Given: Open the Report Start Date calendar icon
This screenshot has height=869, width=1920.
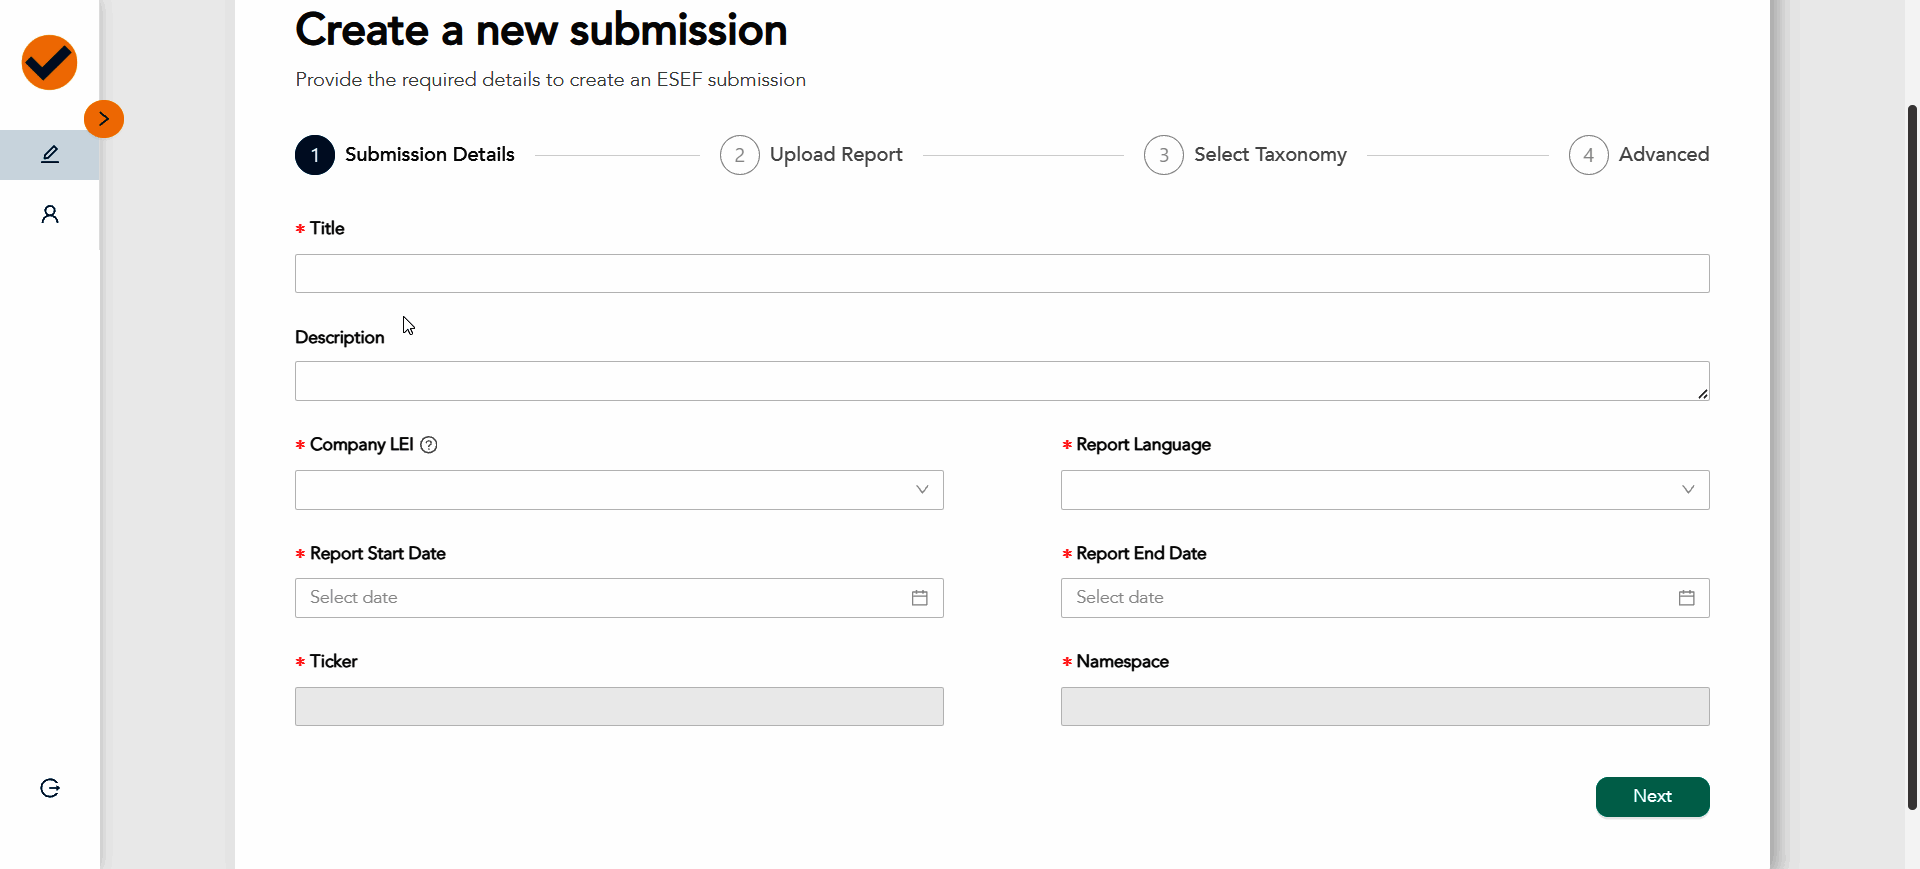Looking at the screenshot, I should tap(920, 598).
